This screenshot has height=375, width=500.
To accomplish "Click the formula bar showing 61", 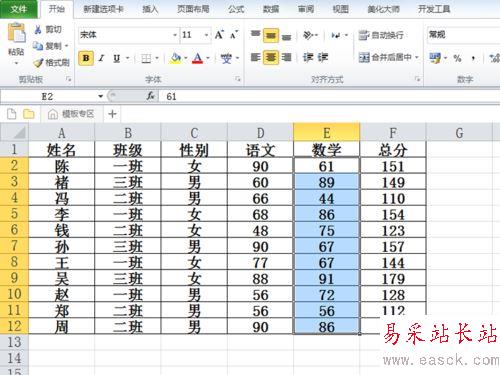I will coord(330,97).
